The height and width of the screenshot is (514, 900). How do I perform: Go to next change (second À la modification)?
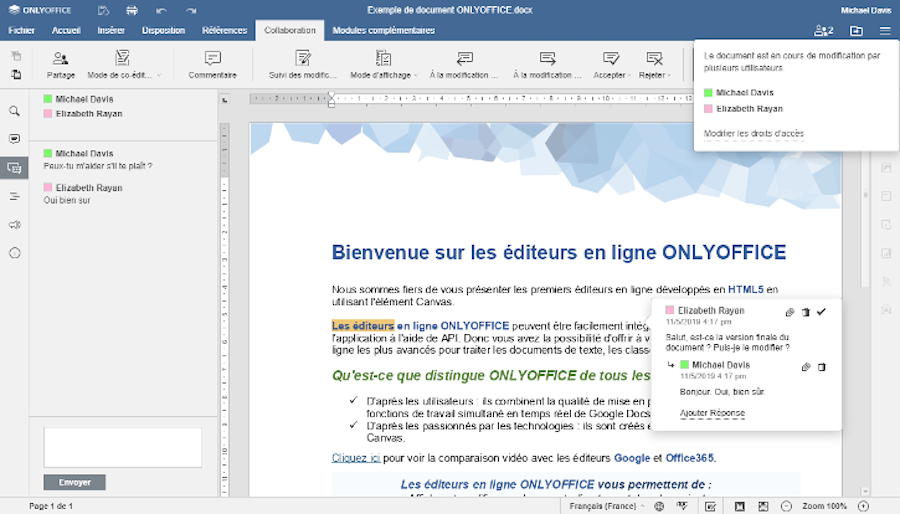point(547,64)
